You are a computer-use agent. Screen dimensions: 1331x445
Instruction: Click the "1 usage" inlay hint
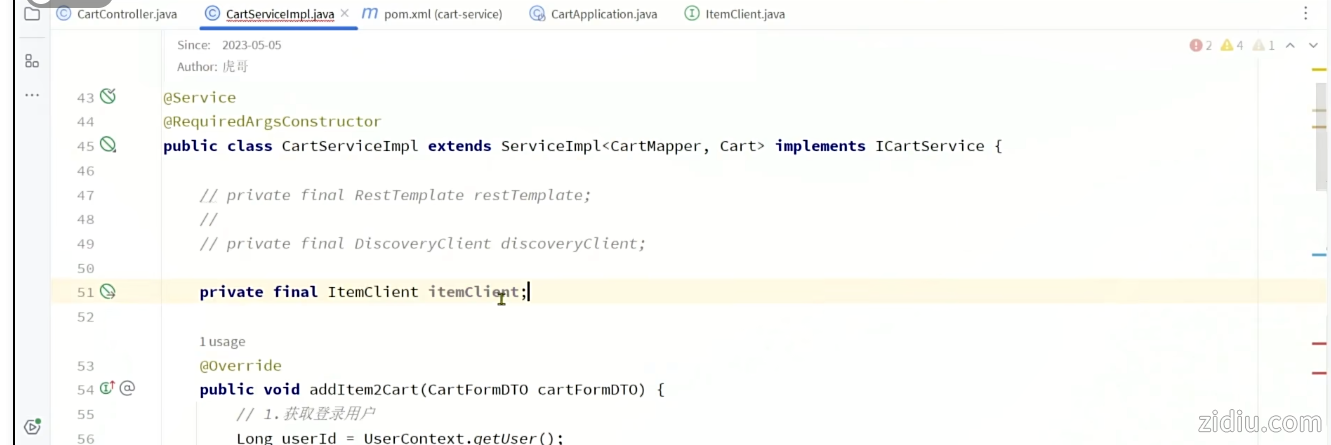(222, 341)
